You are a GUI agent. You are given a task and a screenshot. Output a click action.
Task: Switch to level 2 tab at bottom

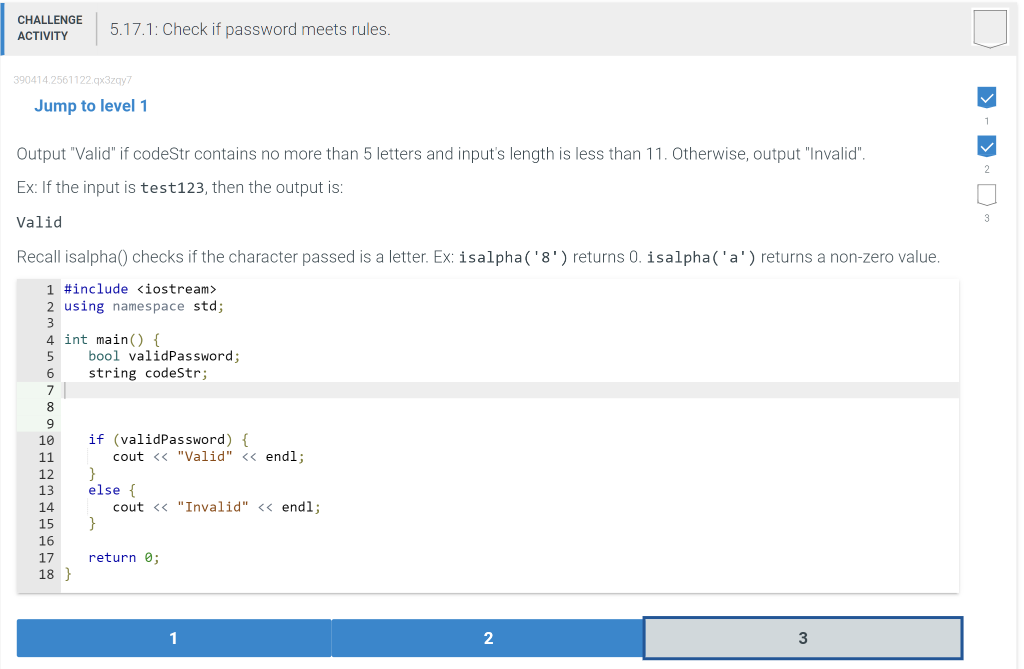pos(487,637)
